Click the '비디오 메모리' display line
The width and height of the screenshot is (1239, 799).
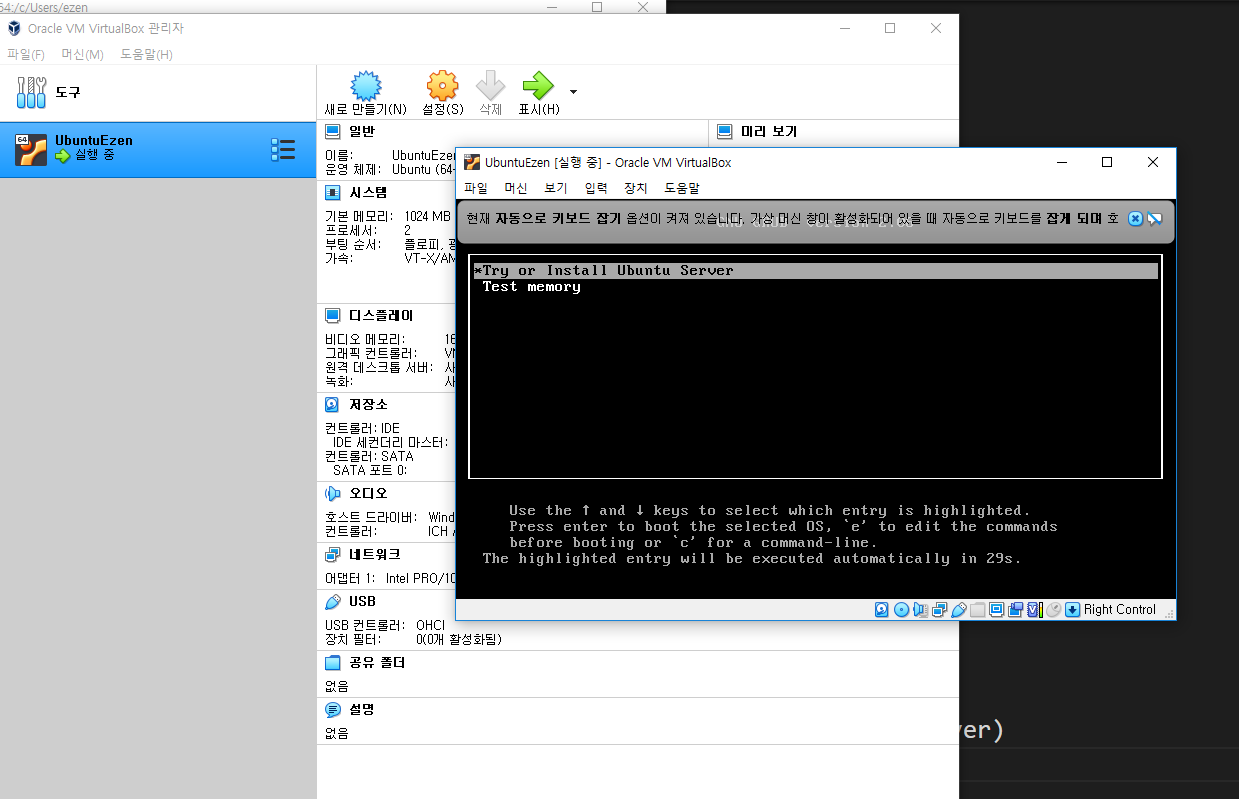point(390,339)
